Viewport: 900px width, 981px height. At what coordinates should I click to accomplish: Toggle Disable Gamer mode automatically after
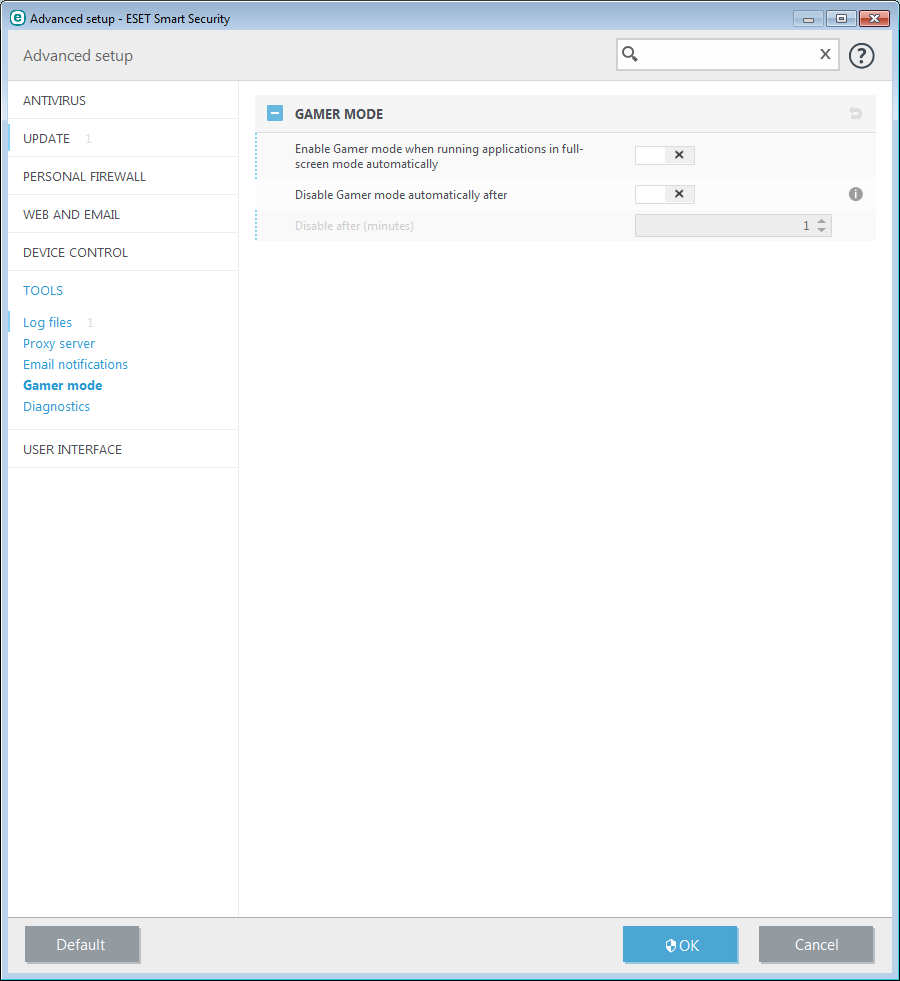(664, 194)
